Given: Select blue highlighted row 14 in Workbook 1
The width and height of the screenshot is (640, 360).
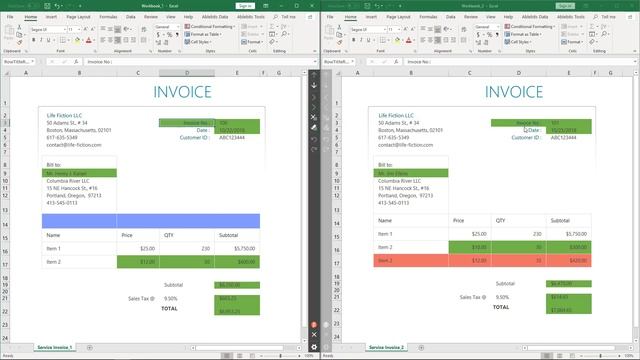Looking at the screenshot, I should pos(151,221).
